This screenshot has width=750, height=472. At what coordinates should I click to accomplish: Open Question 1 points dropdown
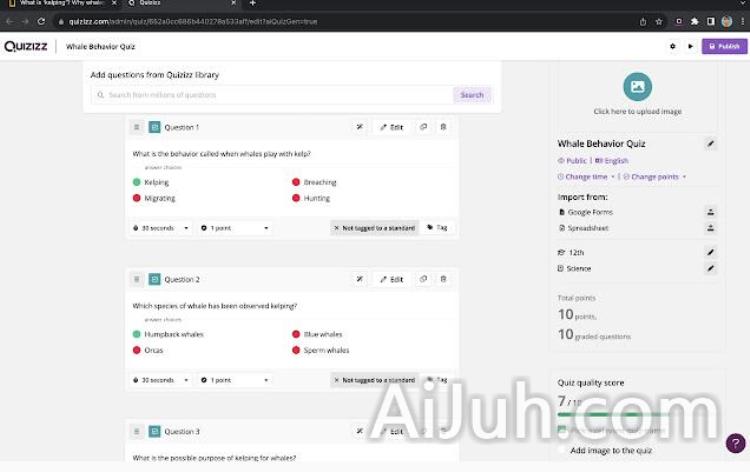[235, 228]
